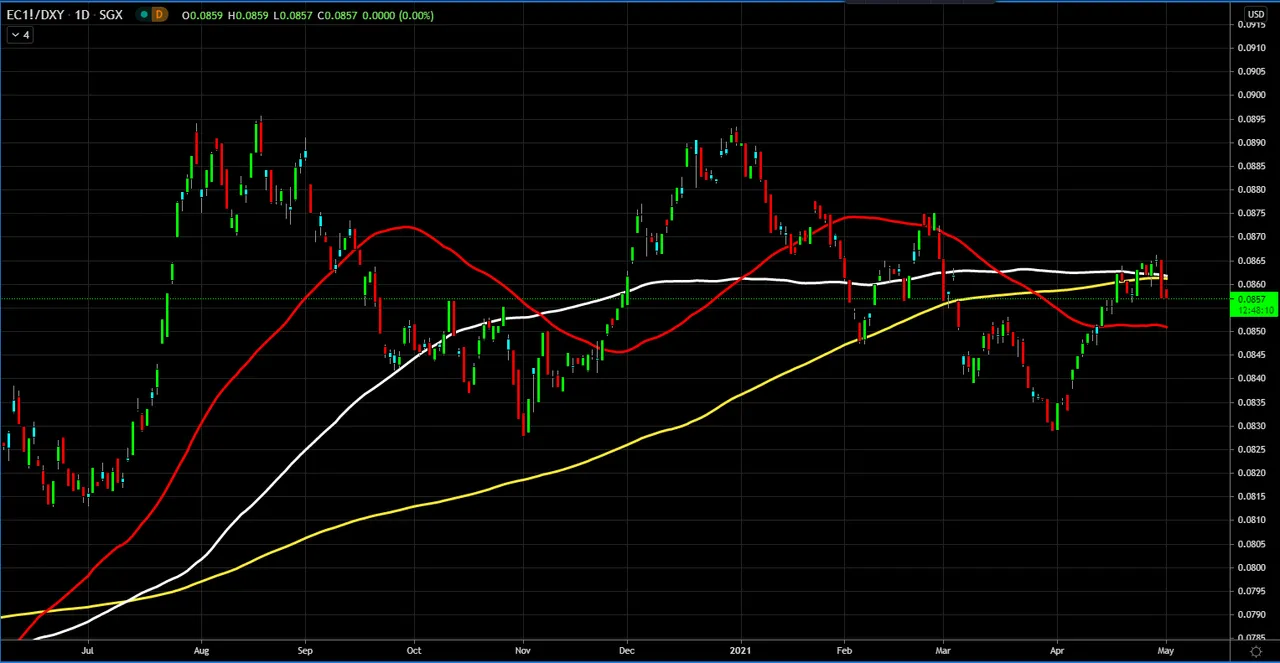1280x663 pixels.
Task: Click the SGX exchange label
Action: (x=111, y=15)
